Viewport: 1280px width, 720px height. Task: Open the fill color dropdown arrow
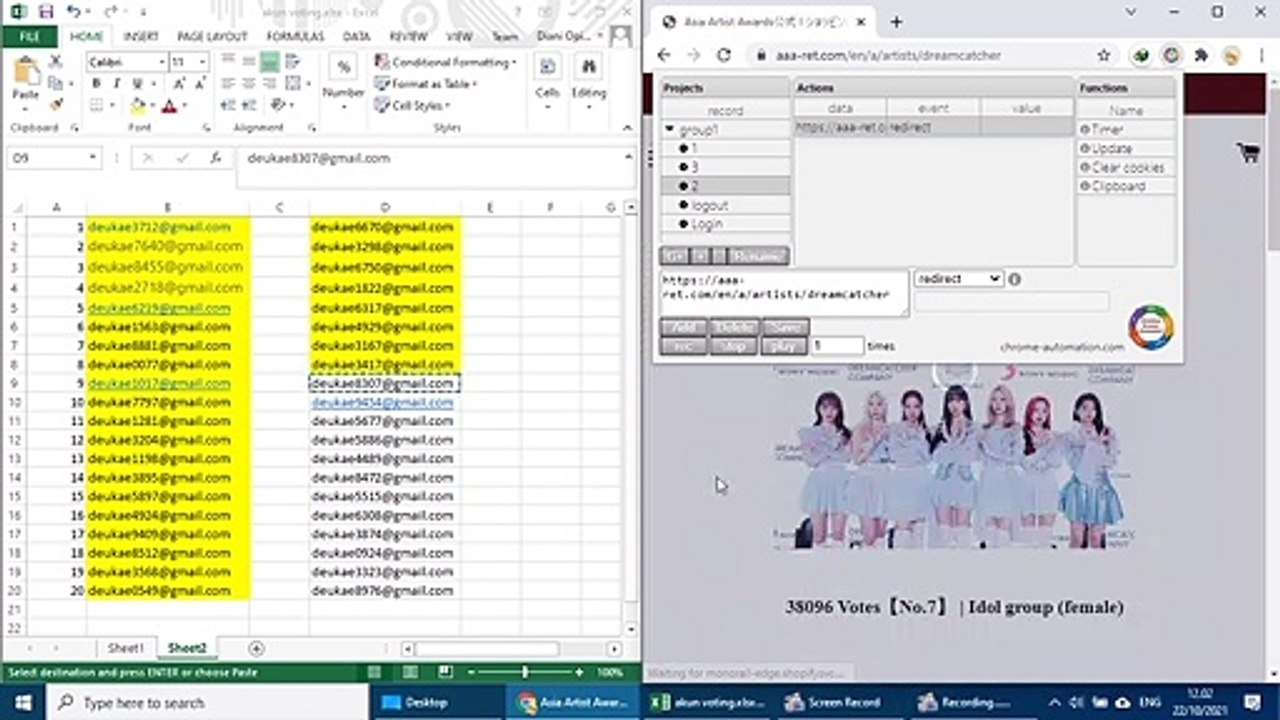click(x=151, y=105)
